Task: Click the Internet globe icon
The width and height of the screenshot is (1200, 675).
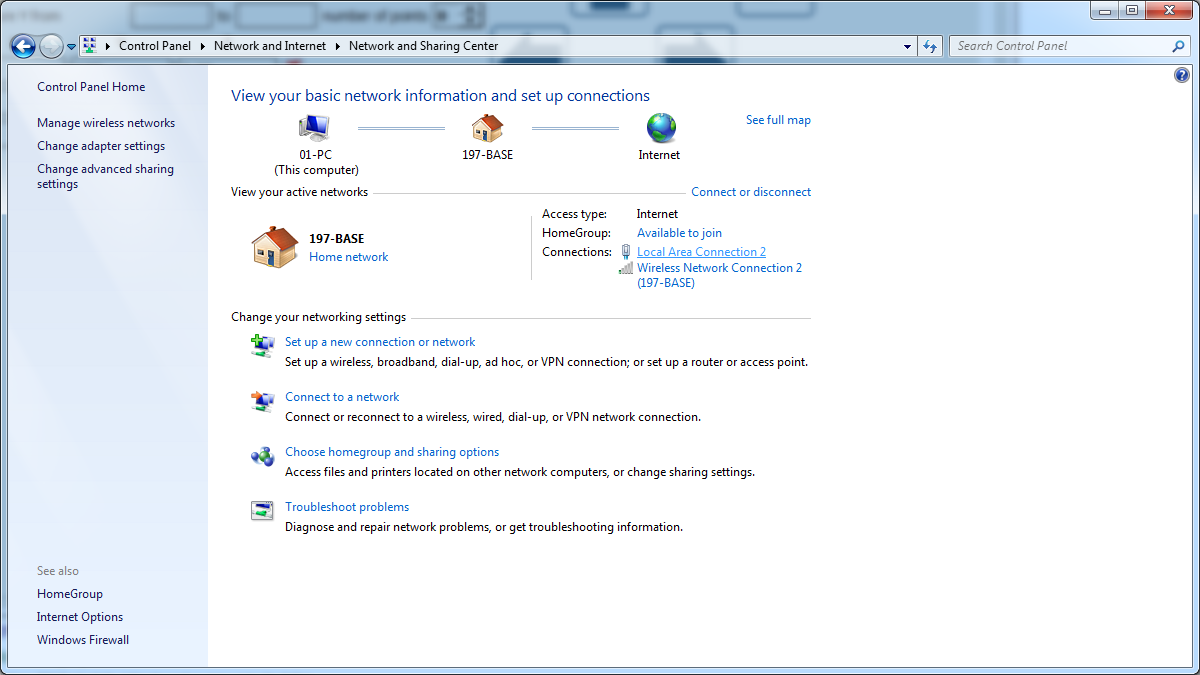Action: 660,128
